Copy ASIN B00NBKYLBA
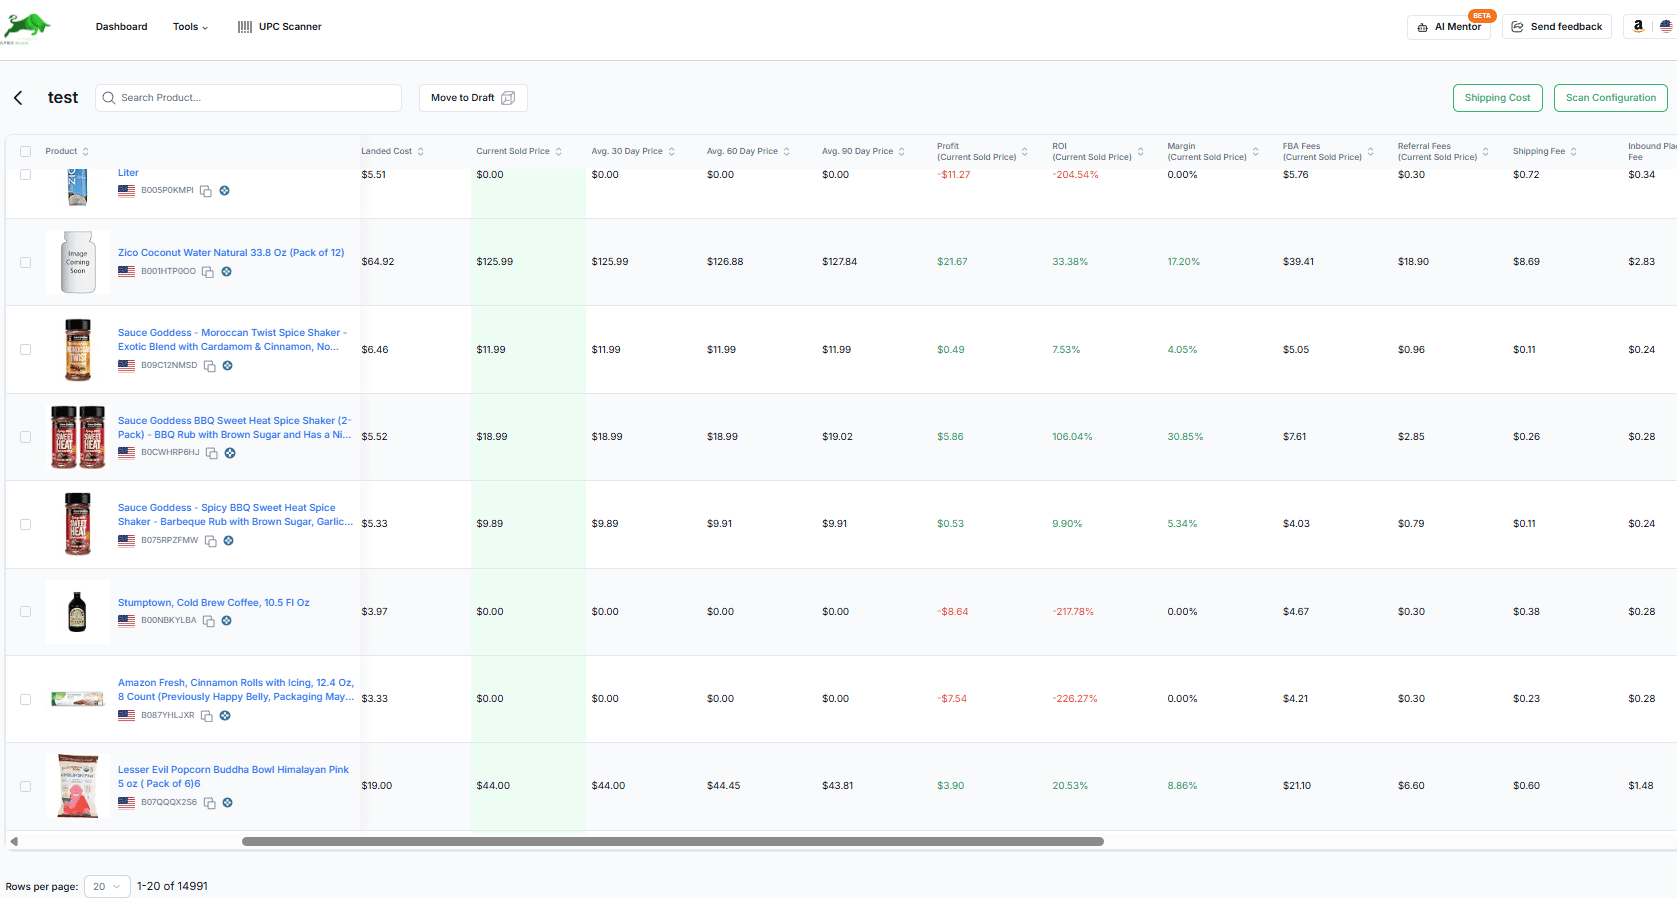Viewport: 1677px width, 898px height. coord(209,621)
